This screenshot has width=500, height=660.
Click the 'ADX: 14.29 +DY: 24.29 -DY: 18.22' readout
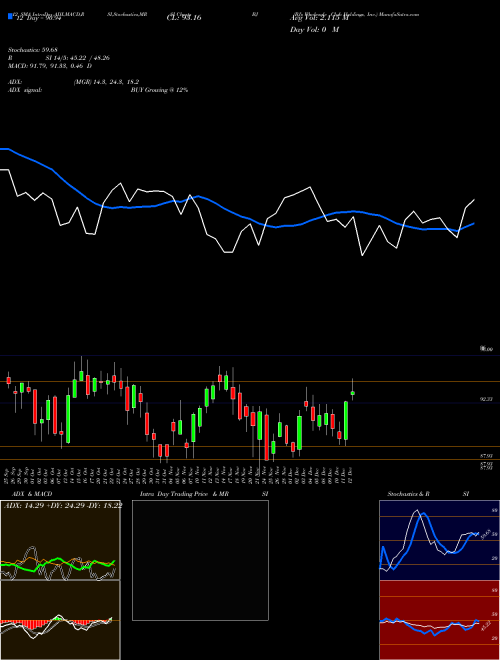point(63,505)
